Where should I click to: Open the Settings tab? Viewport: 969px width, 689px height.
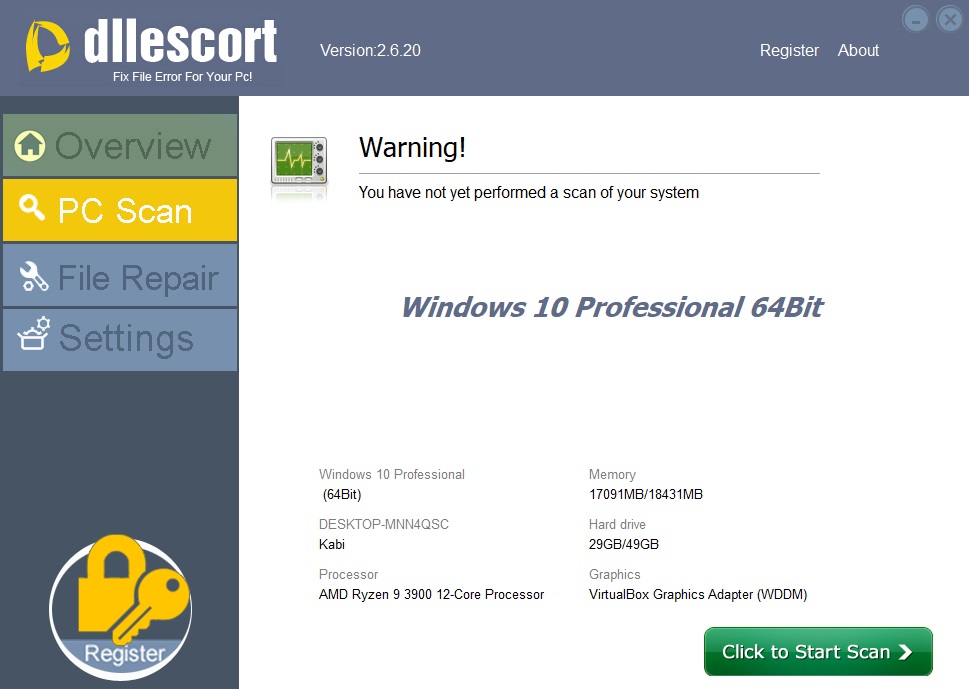tap(120, 340)
